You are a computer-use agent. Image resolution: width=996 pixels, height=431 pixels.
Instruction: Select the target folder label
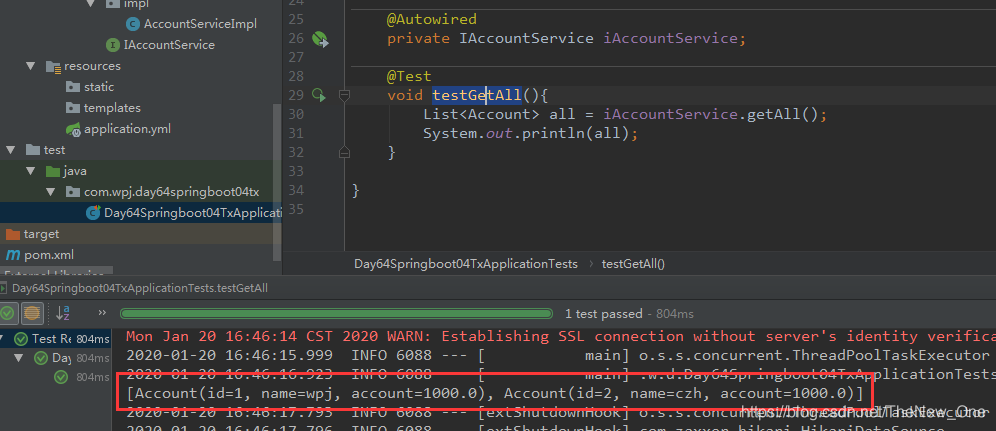(41, 234)
